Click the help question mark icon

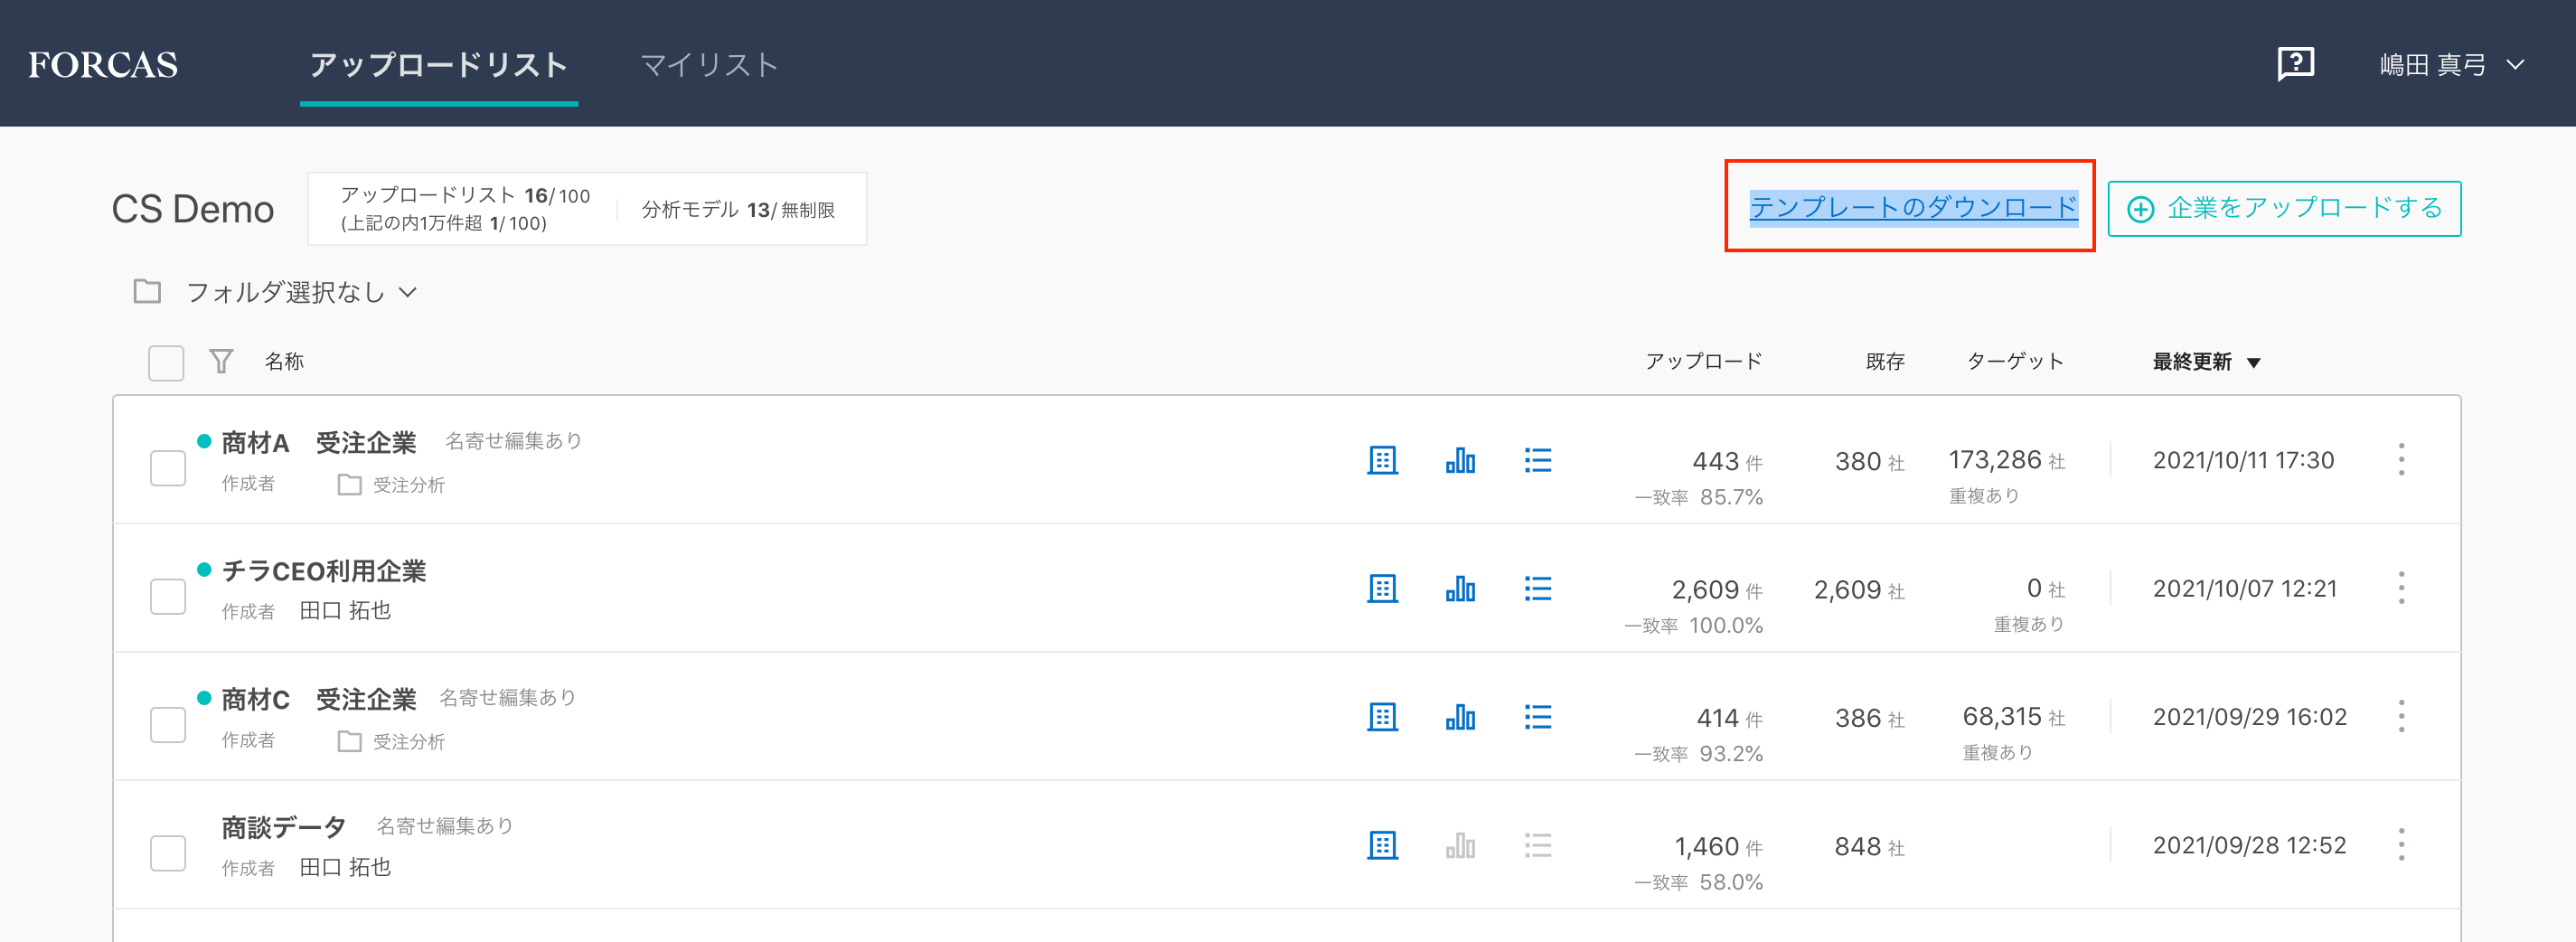2295,65
